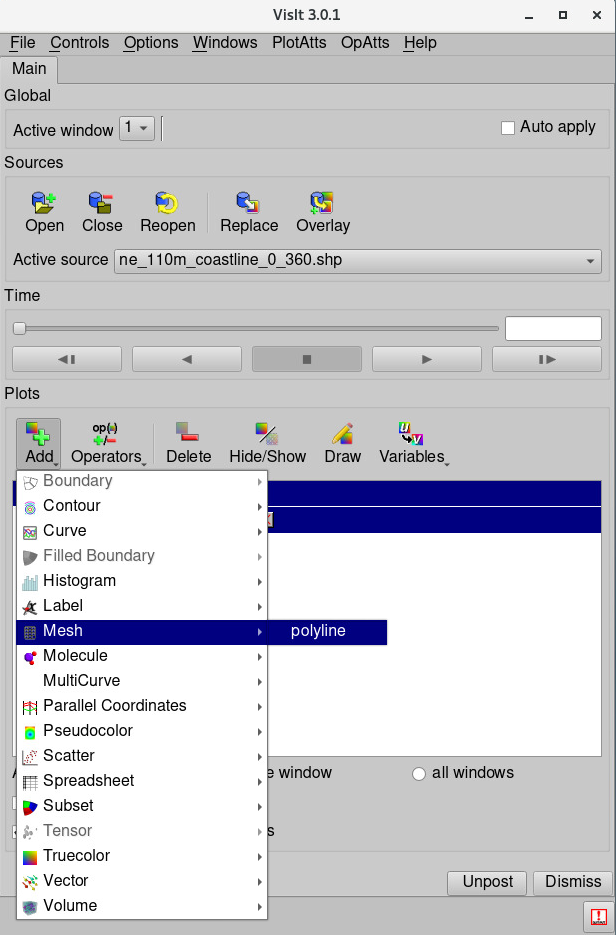This screenshot has width=616, height=935.
Task: Select Pseudocolor in the Add menu
Action: point(88,731)
